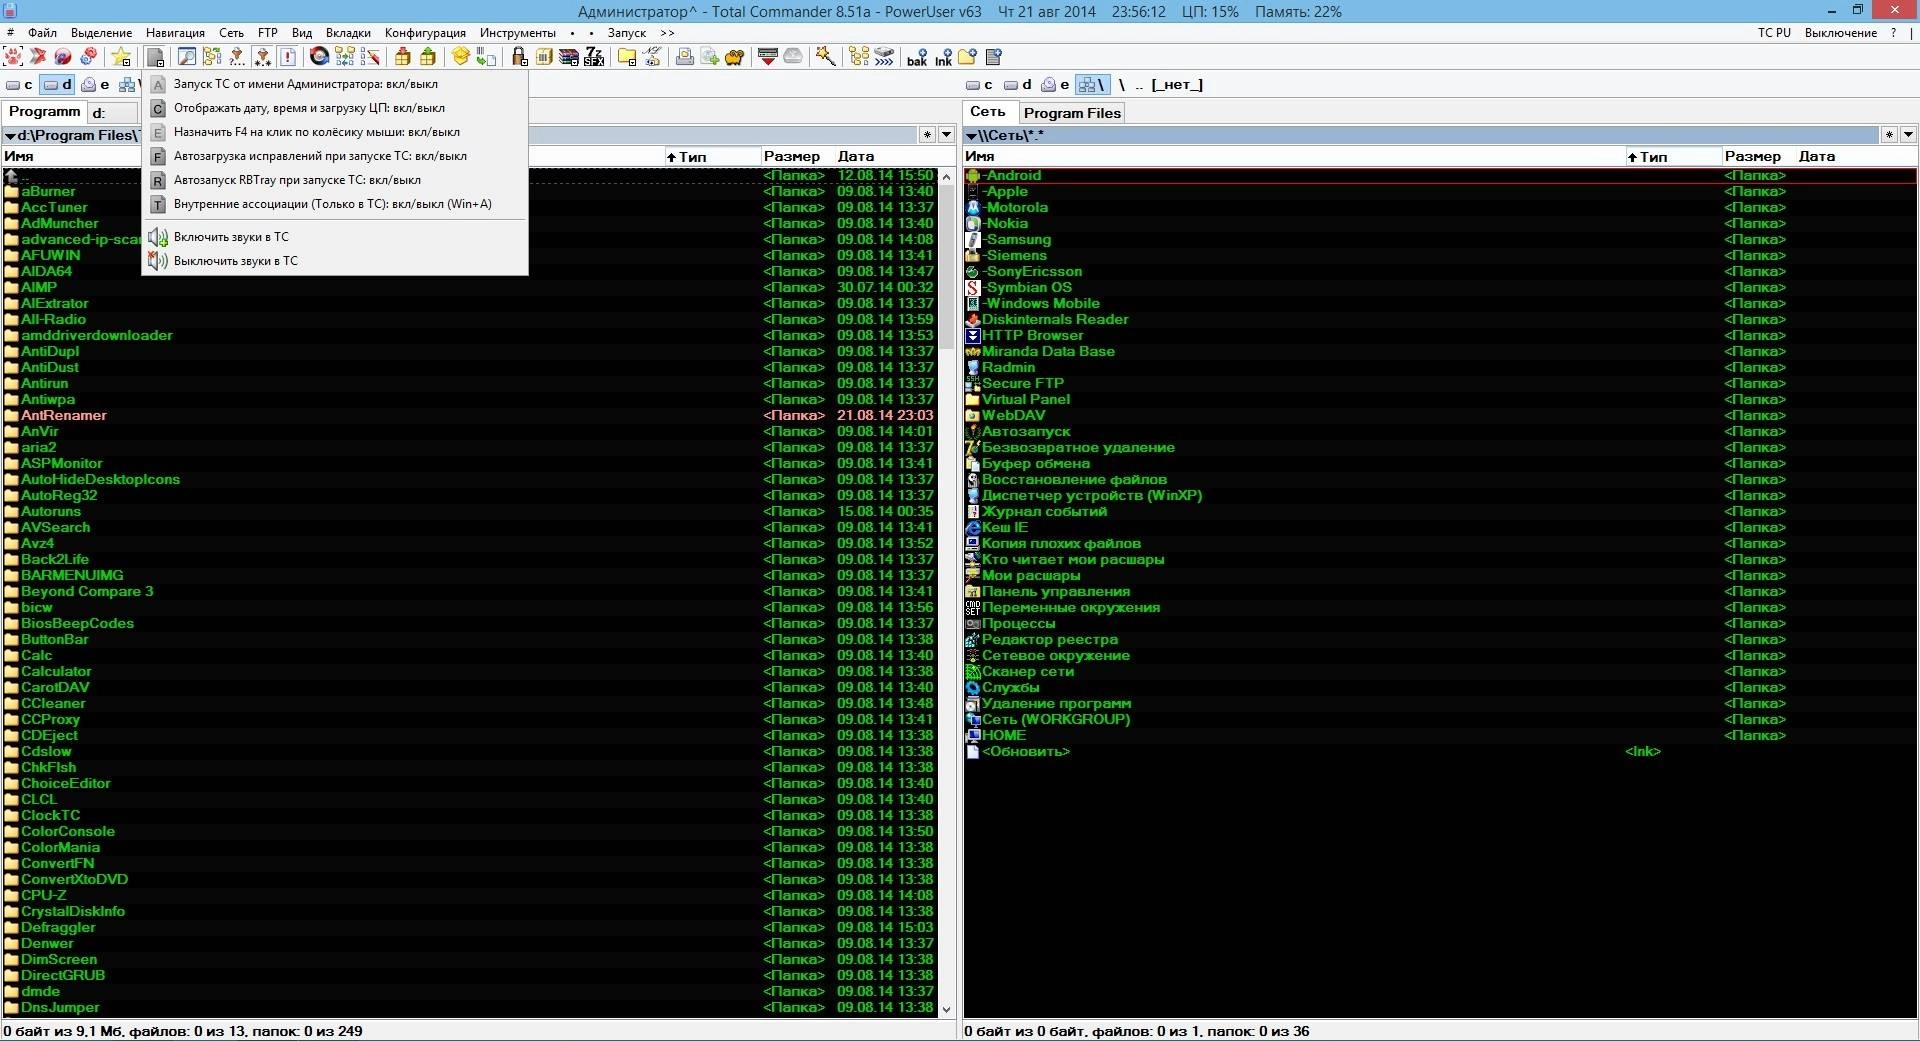Screen dimensions: 1920x1041
Task: Click the TC PU menu item
Action: pos(1774,33)
